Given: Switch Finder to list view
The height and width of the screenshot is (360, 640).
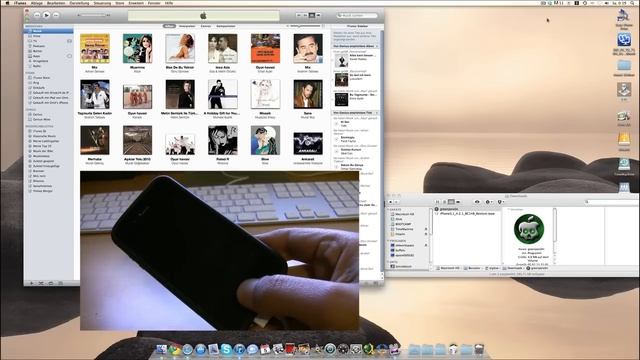Looking at the screenshot, I should (x=444, y=202).
